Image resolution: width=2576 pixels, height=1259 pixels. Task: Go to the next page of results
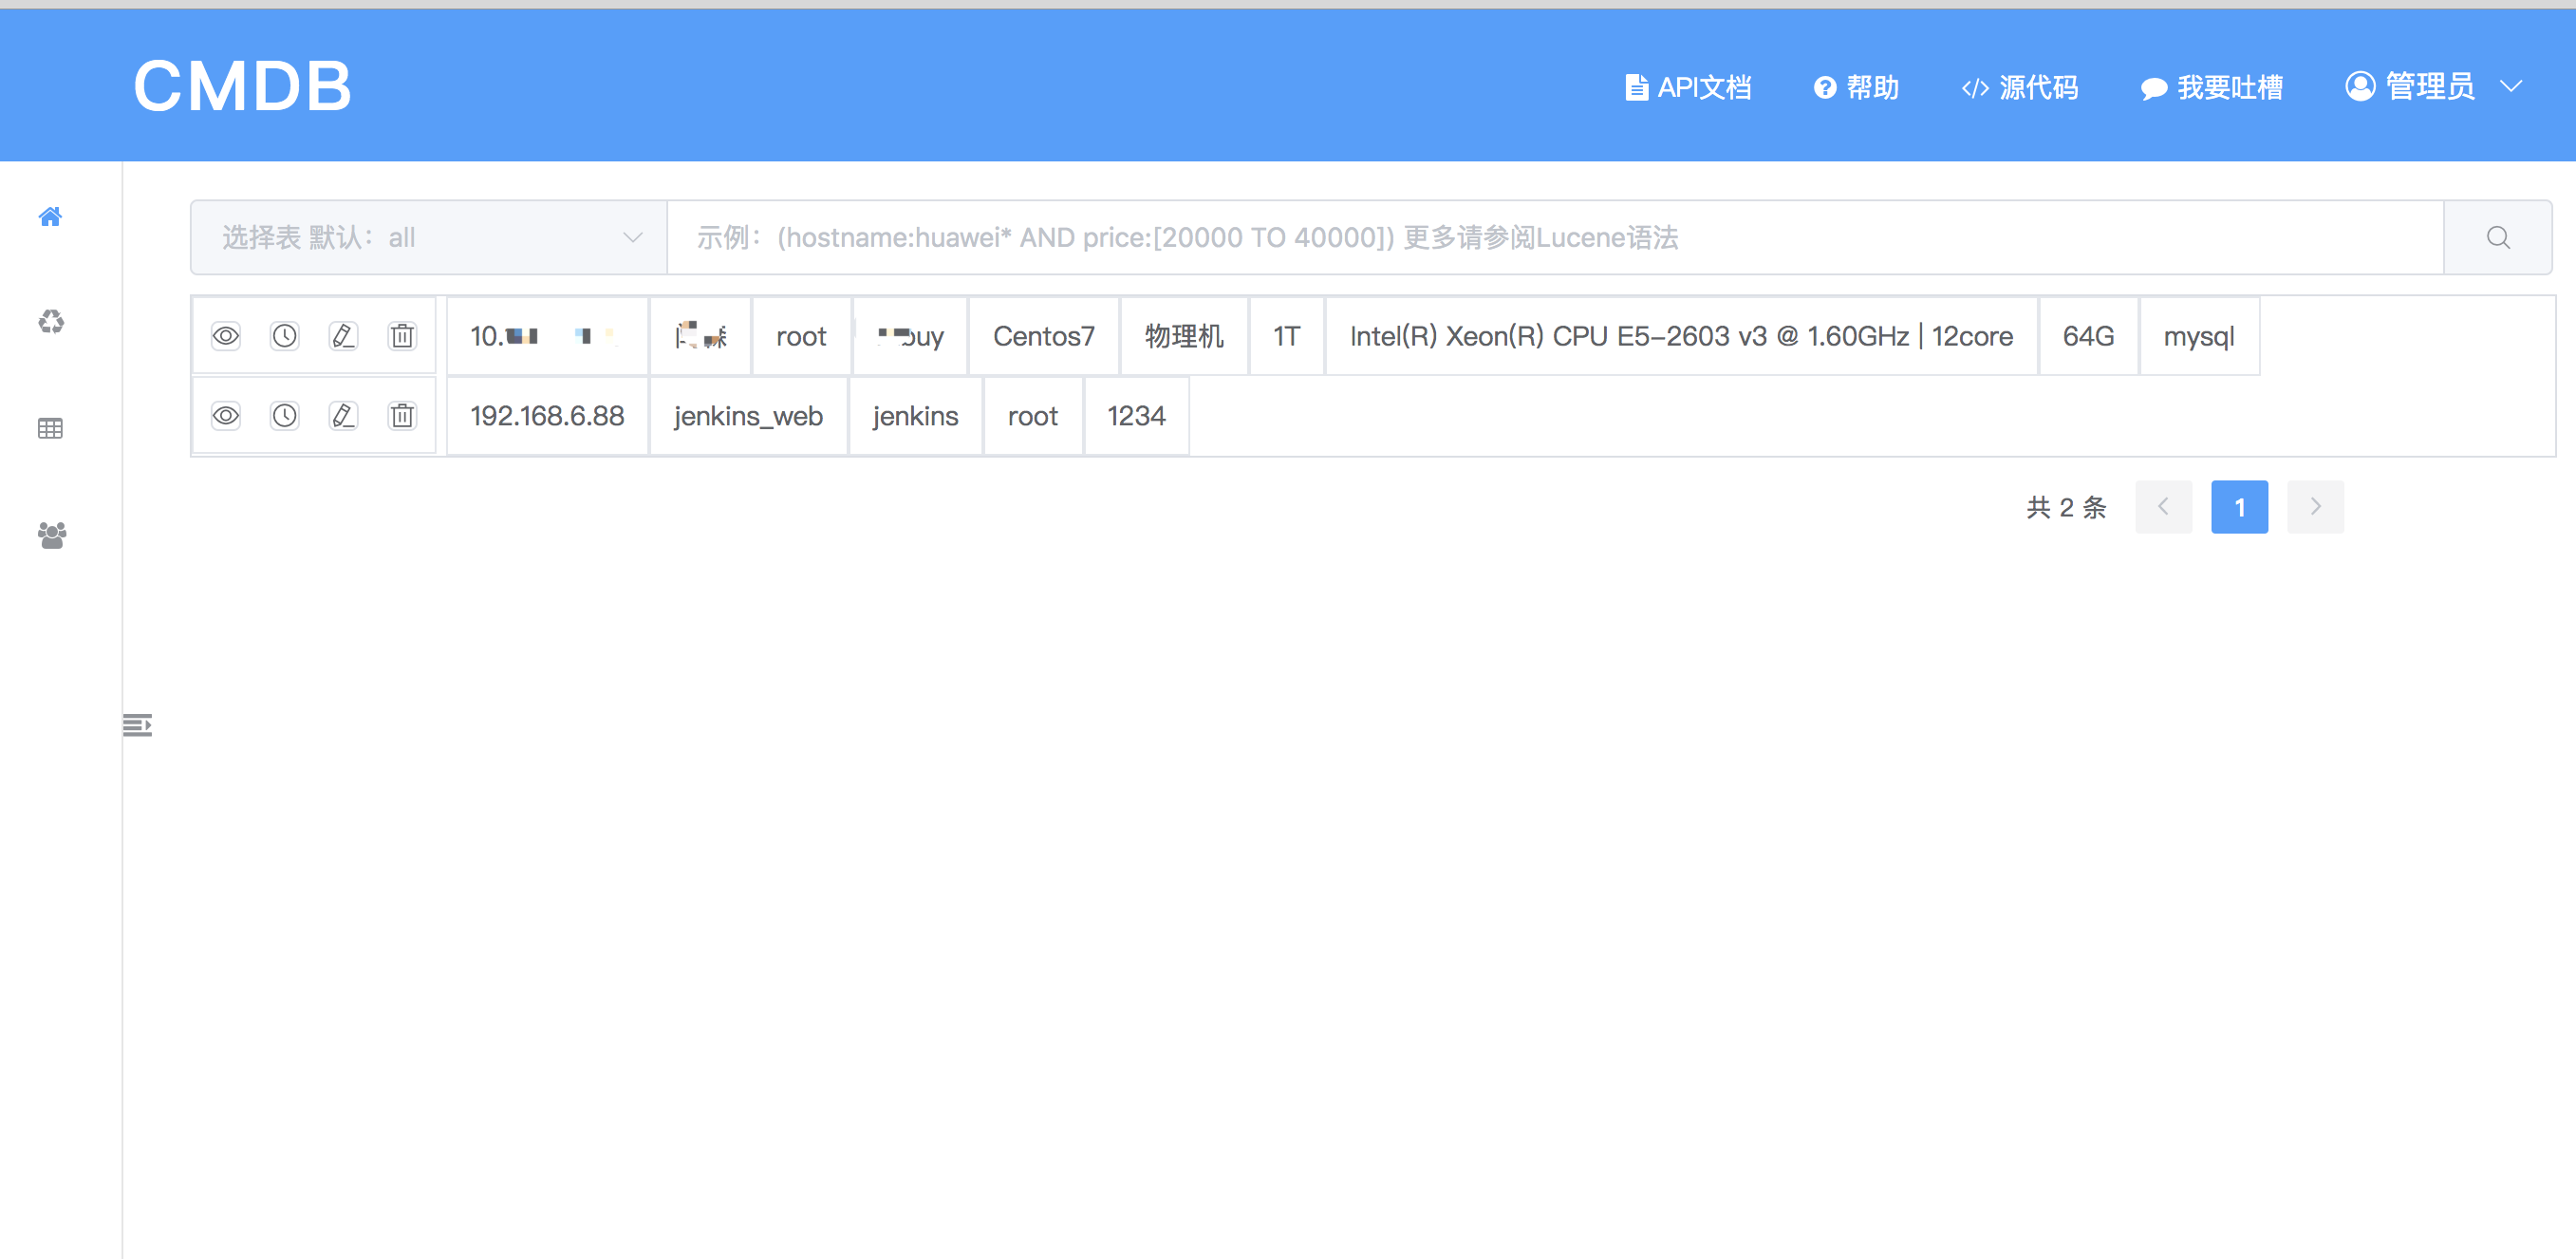2315,507
